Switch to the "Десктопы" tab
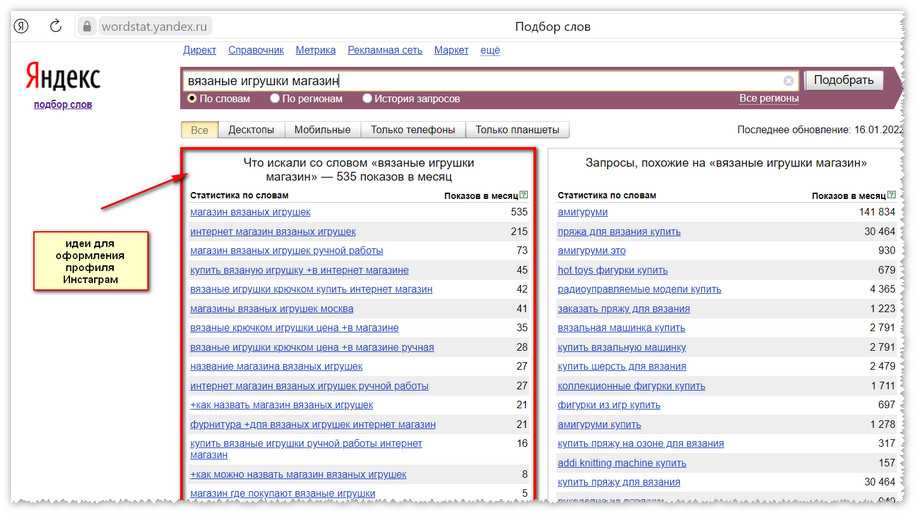Image resolution: width=922 pixels, height=520 pixels. [x=251, y=130]
